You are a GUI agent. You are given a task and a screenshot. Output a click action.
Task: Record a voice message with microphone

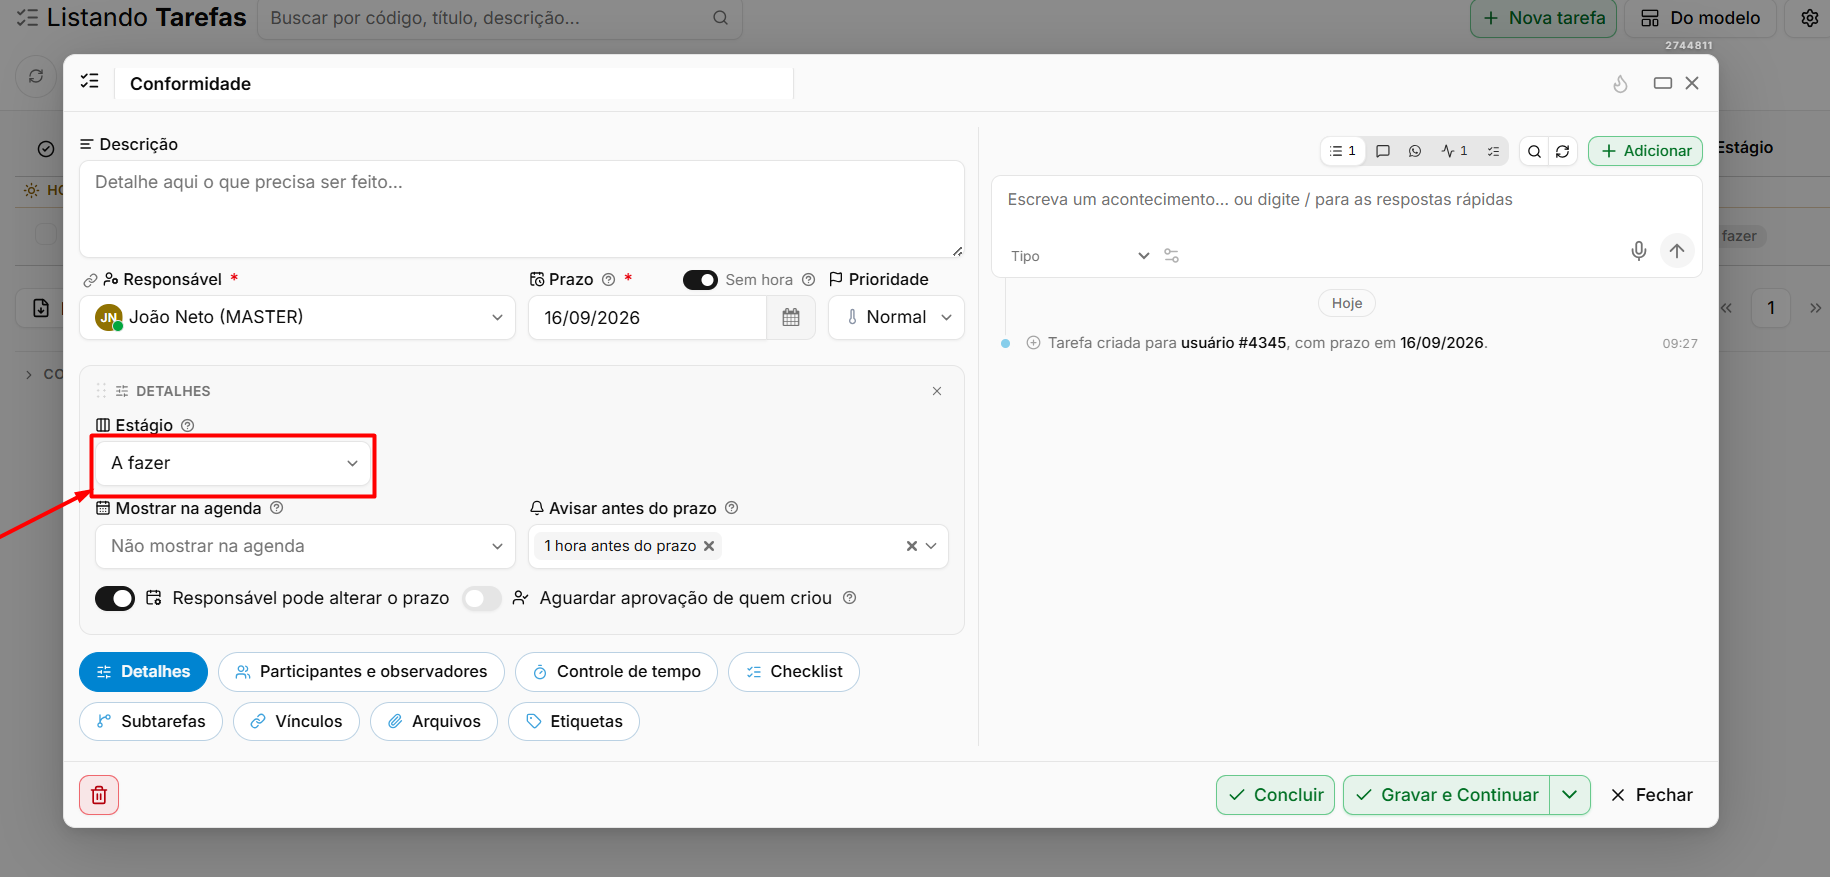point(1638,251)
